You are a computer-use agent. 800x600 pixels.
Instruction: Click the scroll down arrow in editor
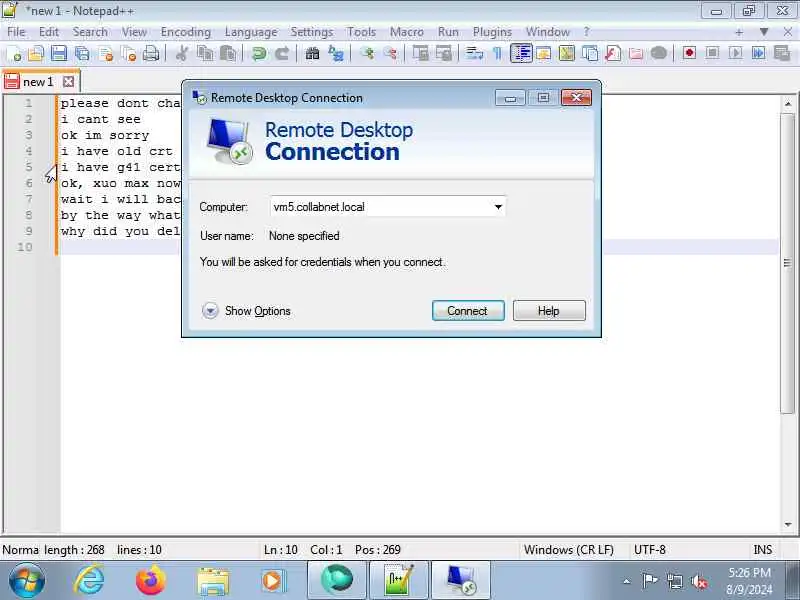pyautogui.click(x=787, y=524)
